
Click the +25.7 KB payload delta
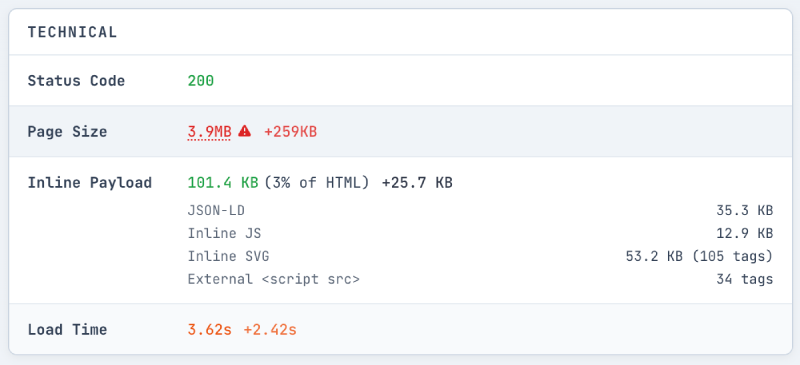tap(417, 183)
